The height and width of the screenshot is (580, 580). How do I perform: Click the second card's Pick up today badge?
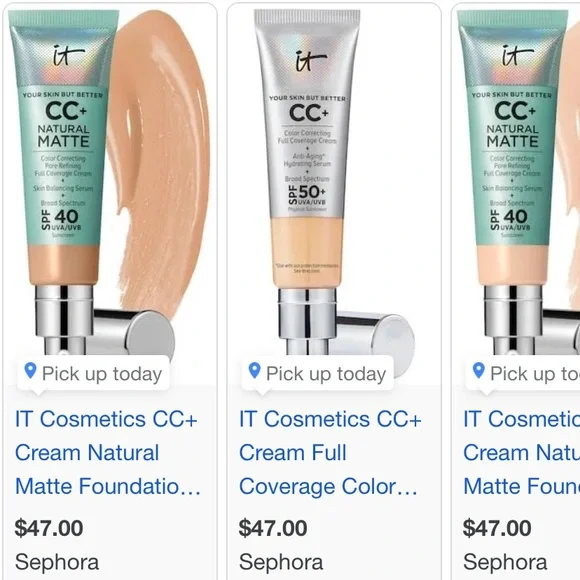(318, 373)
